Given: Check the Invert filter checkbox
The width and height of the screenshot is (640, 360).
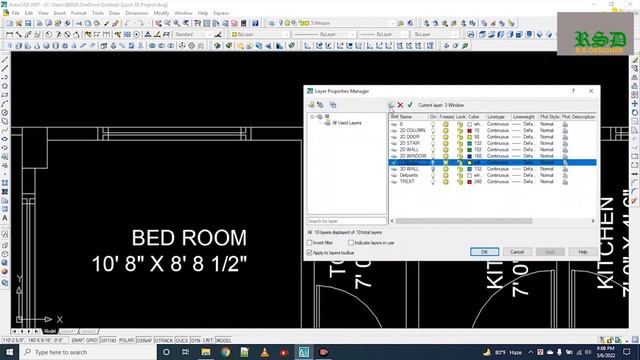Looking at the screenshot, I should pos(309,242).
